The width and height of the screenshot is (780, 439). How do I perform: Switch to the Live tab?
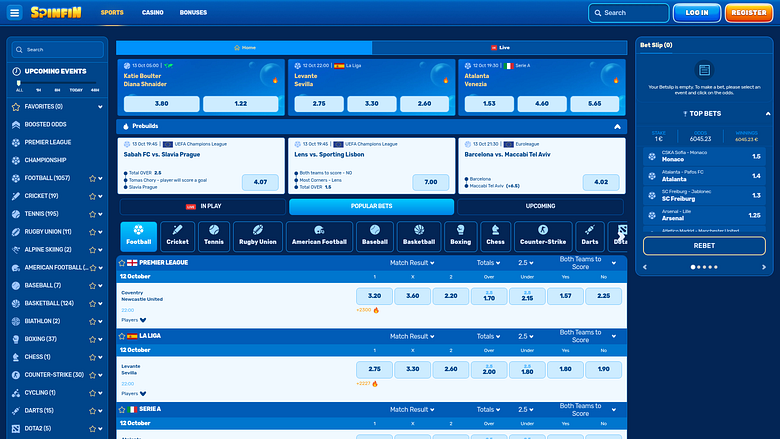coord(499,48)
